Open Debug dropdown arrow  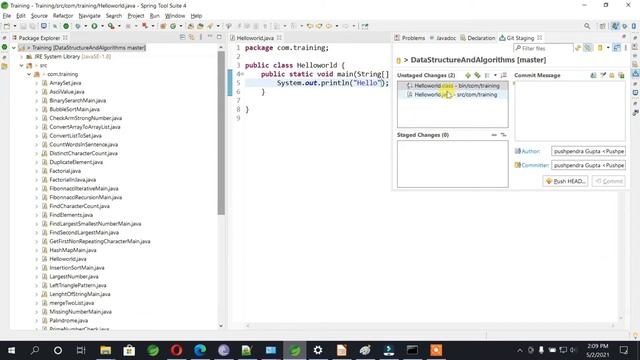(85, 26)
